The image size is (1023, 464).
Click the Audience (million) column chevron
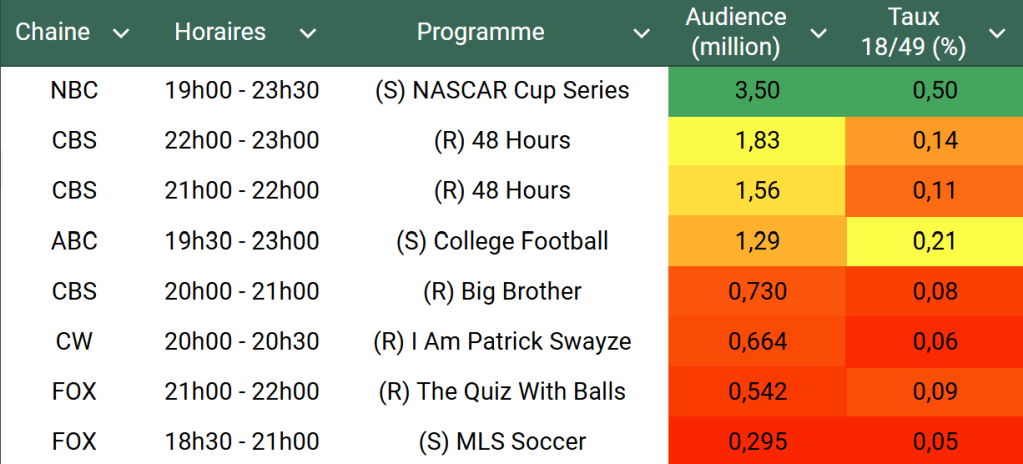[x=818, y=33]
